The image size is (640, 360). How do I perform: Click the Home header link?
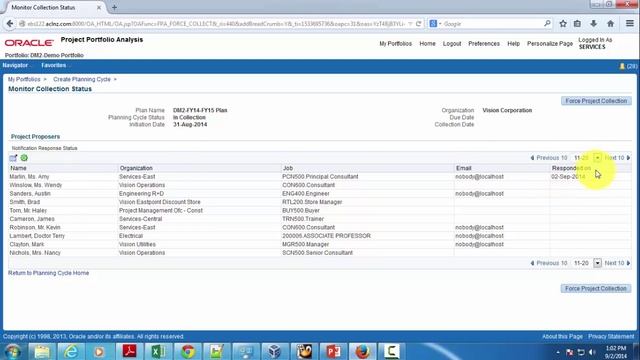tap(427, 44)
